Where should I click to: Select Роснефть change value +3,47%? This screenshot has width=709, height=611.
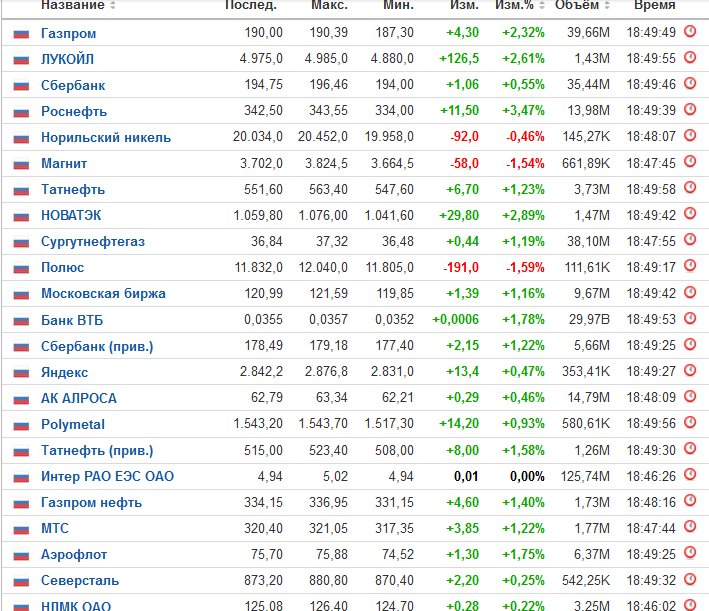pos(523,111)
